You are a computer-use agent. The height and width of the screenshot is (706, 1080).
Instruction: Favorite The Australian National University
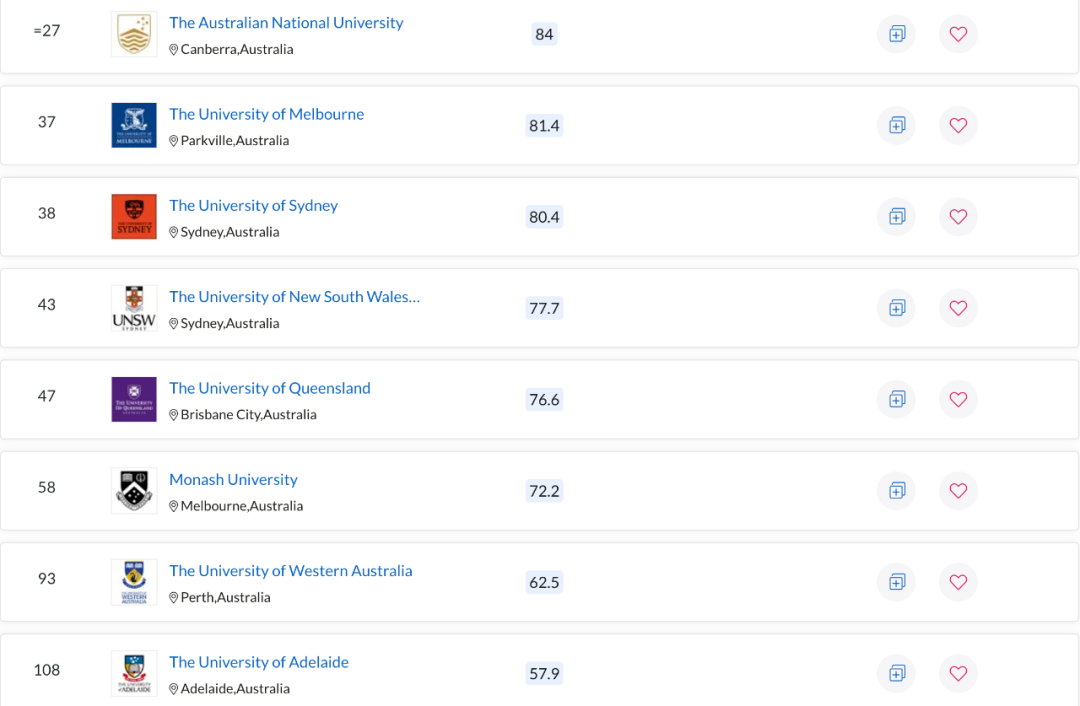958,34
